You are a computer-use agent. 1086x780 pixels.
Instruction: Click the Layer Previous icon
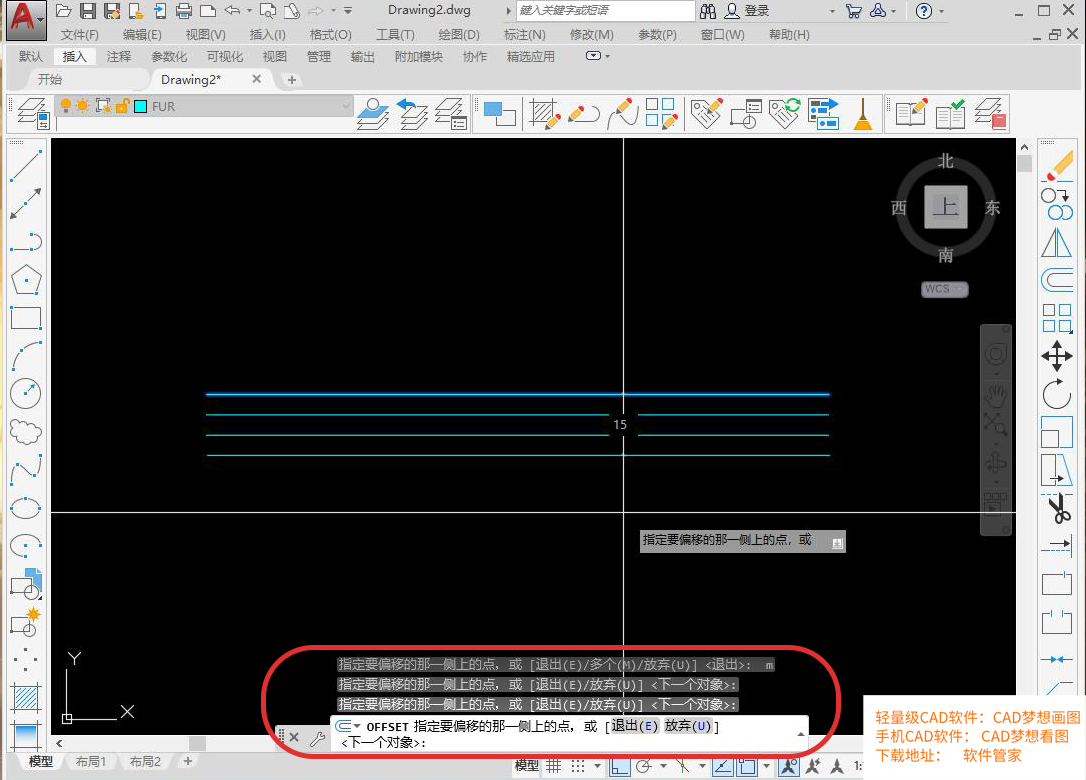click(413, 114)
